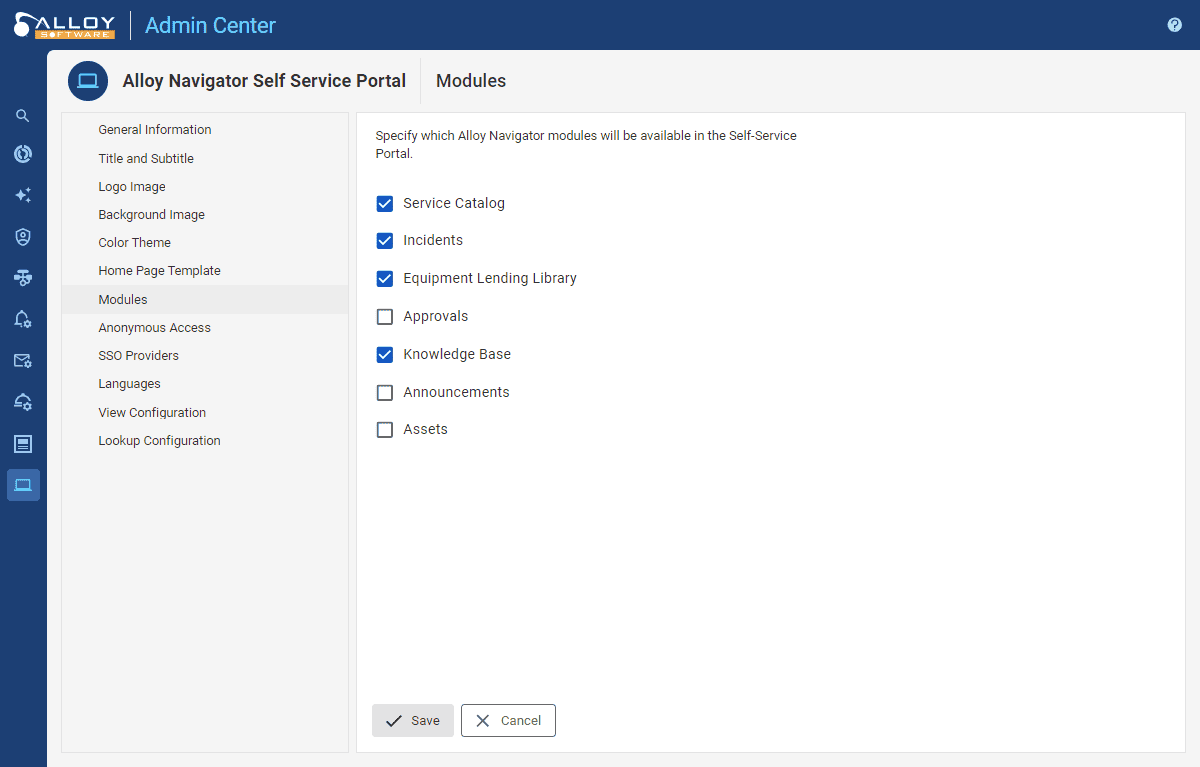Open the bell with gear notification settings
The height and width of the screenshot is (767, 1200).
(23, 319)
